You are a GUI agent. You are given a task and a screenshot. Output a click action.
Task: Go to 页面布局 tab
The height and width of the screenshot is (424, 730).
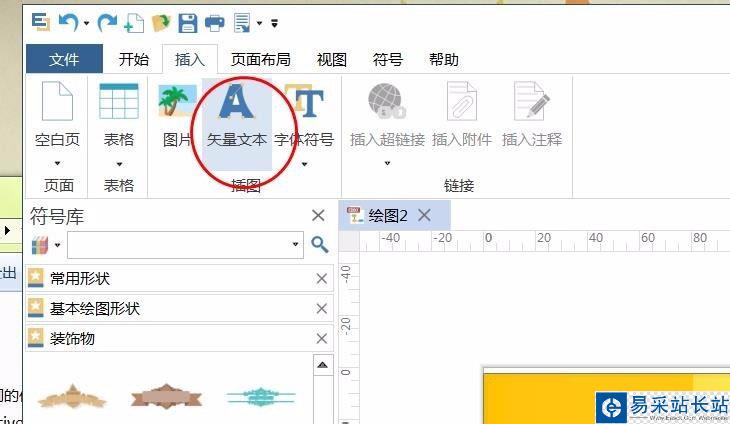[261, 59]
